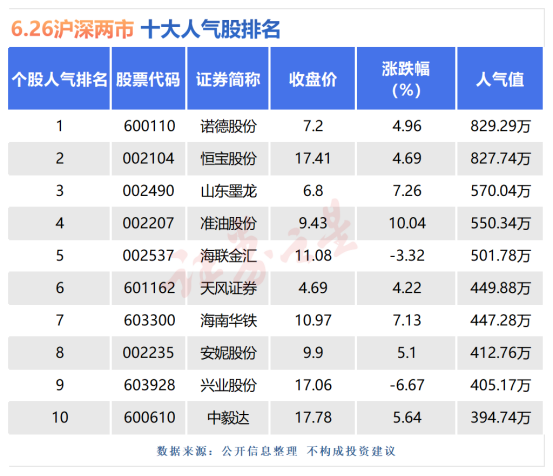This screenshot has height=476, width=553.
Task: Click popularity value 447.28万
Action: coord(500,321)
